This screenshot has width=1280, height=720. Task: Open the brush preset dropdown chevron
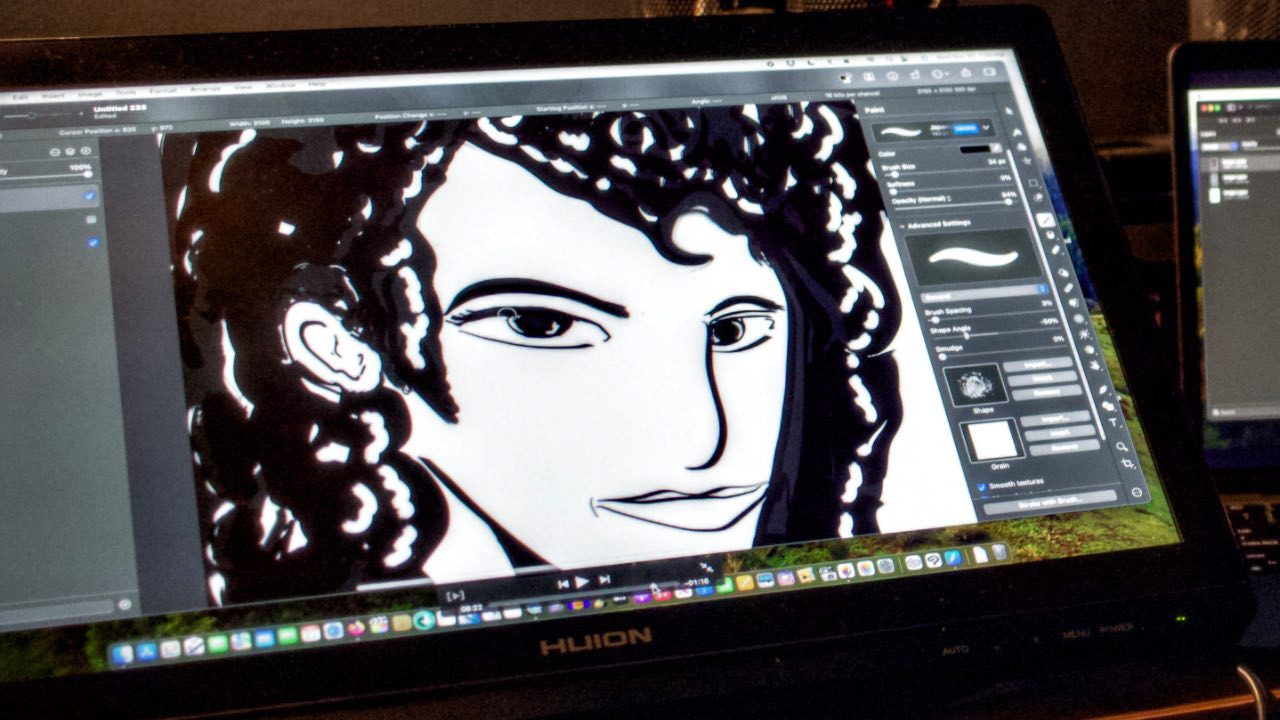point(987,127)
